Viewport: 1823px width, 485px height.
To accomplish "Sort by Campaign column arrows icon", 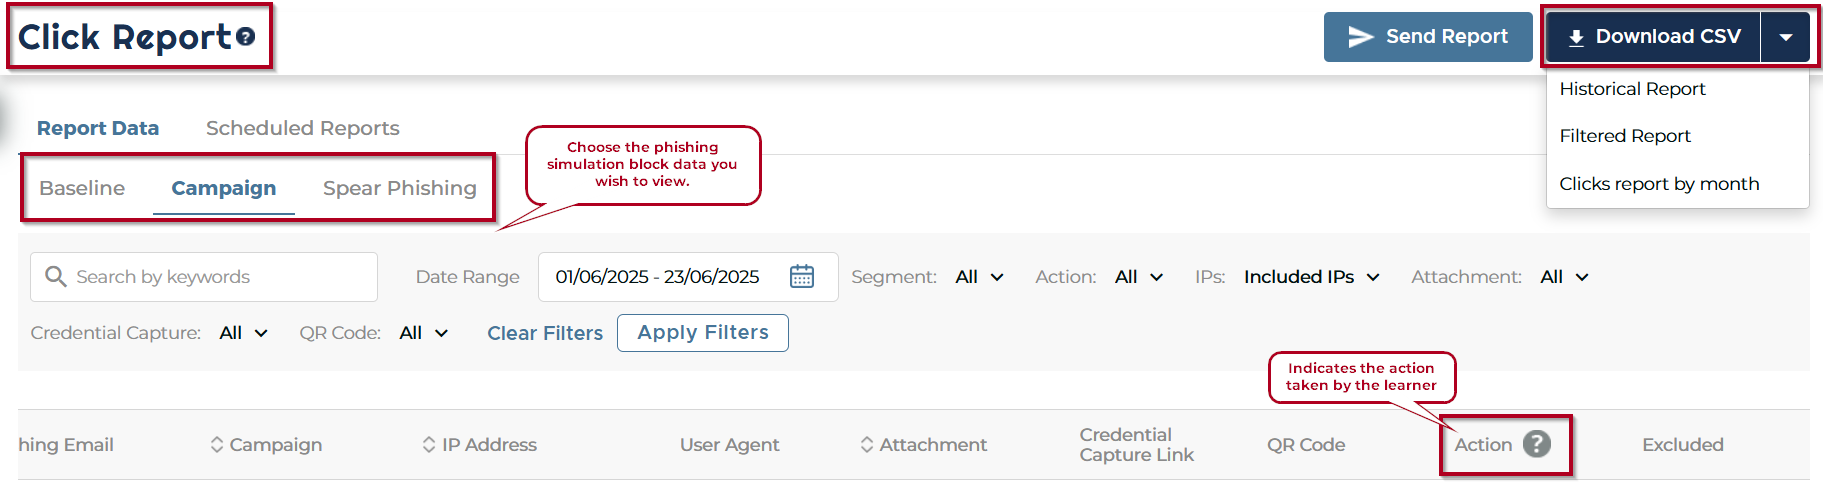I will click(x=217, y=444).
